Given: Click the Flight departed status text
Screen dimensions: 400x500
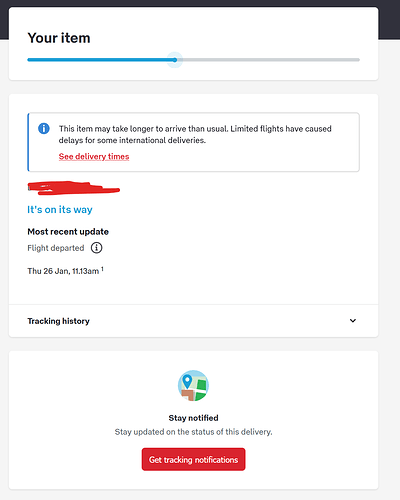Looking at the screenshot, I should pos(56,248).
